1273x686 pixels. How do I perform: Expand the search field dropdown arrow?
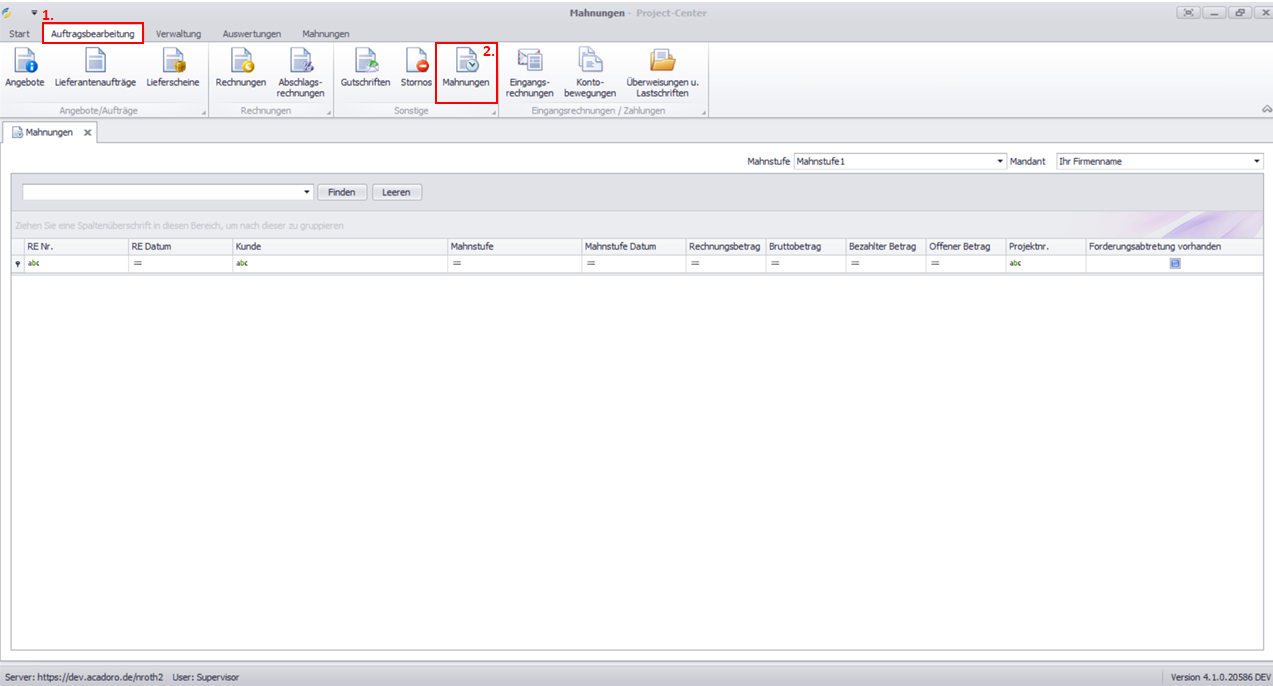[x=307, y=192]
